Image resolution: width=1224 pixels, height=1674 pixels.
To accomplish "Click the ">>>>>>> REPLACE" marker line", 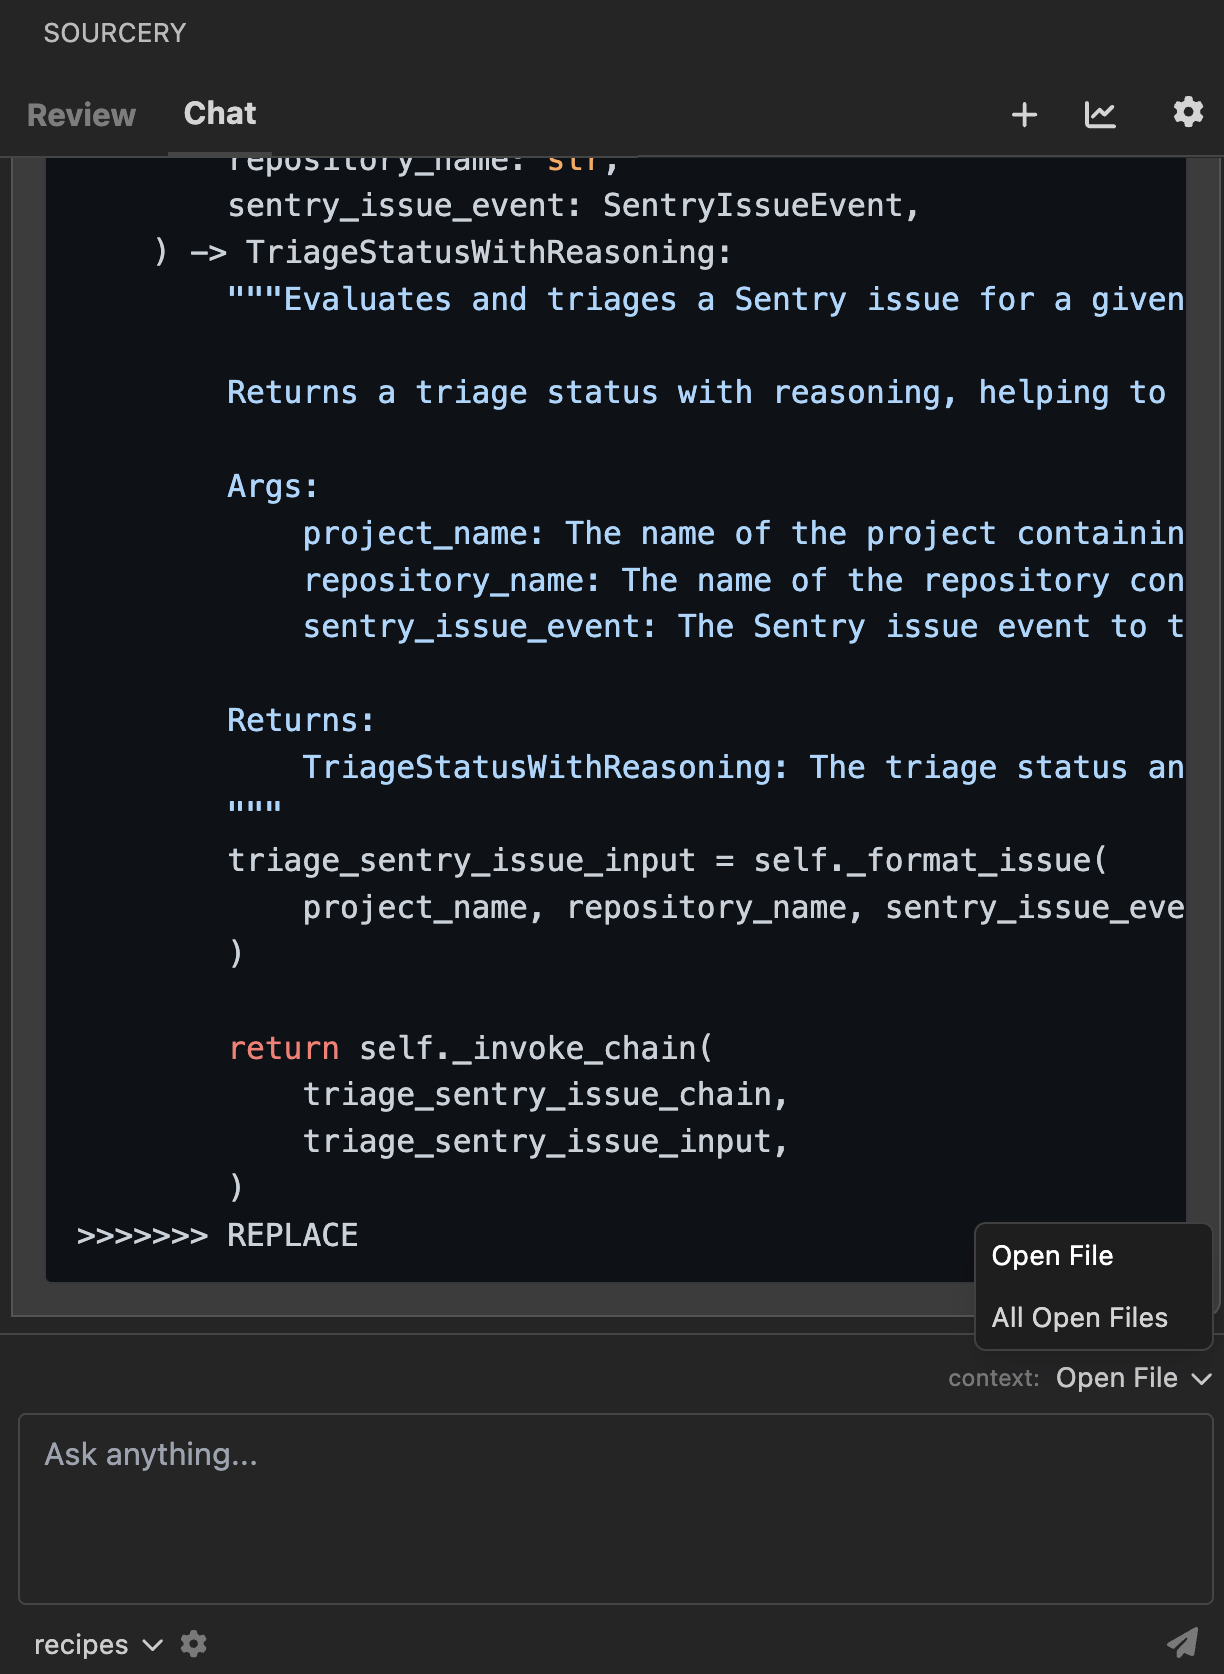I will tap(217, 1236).
